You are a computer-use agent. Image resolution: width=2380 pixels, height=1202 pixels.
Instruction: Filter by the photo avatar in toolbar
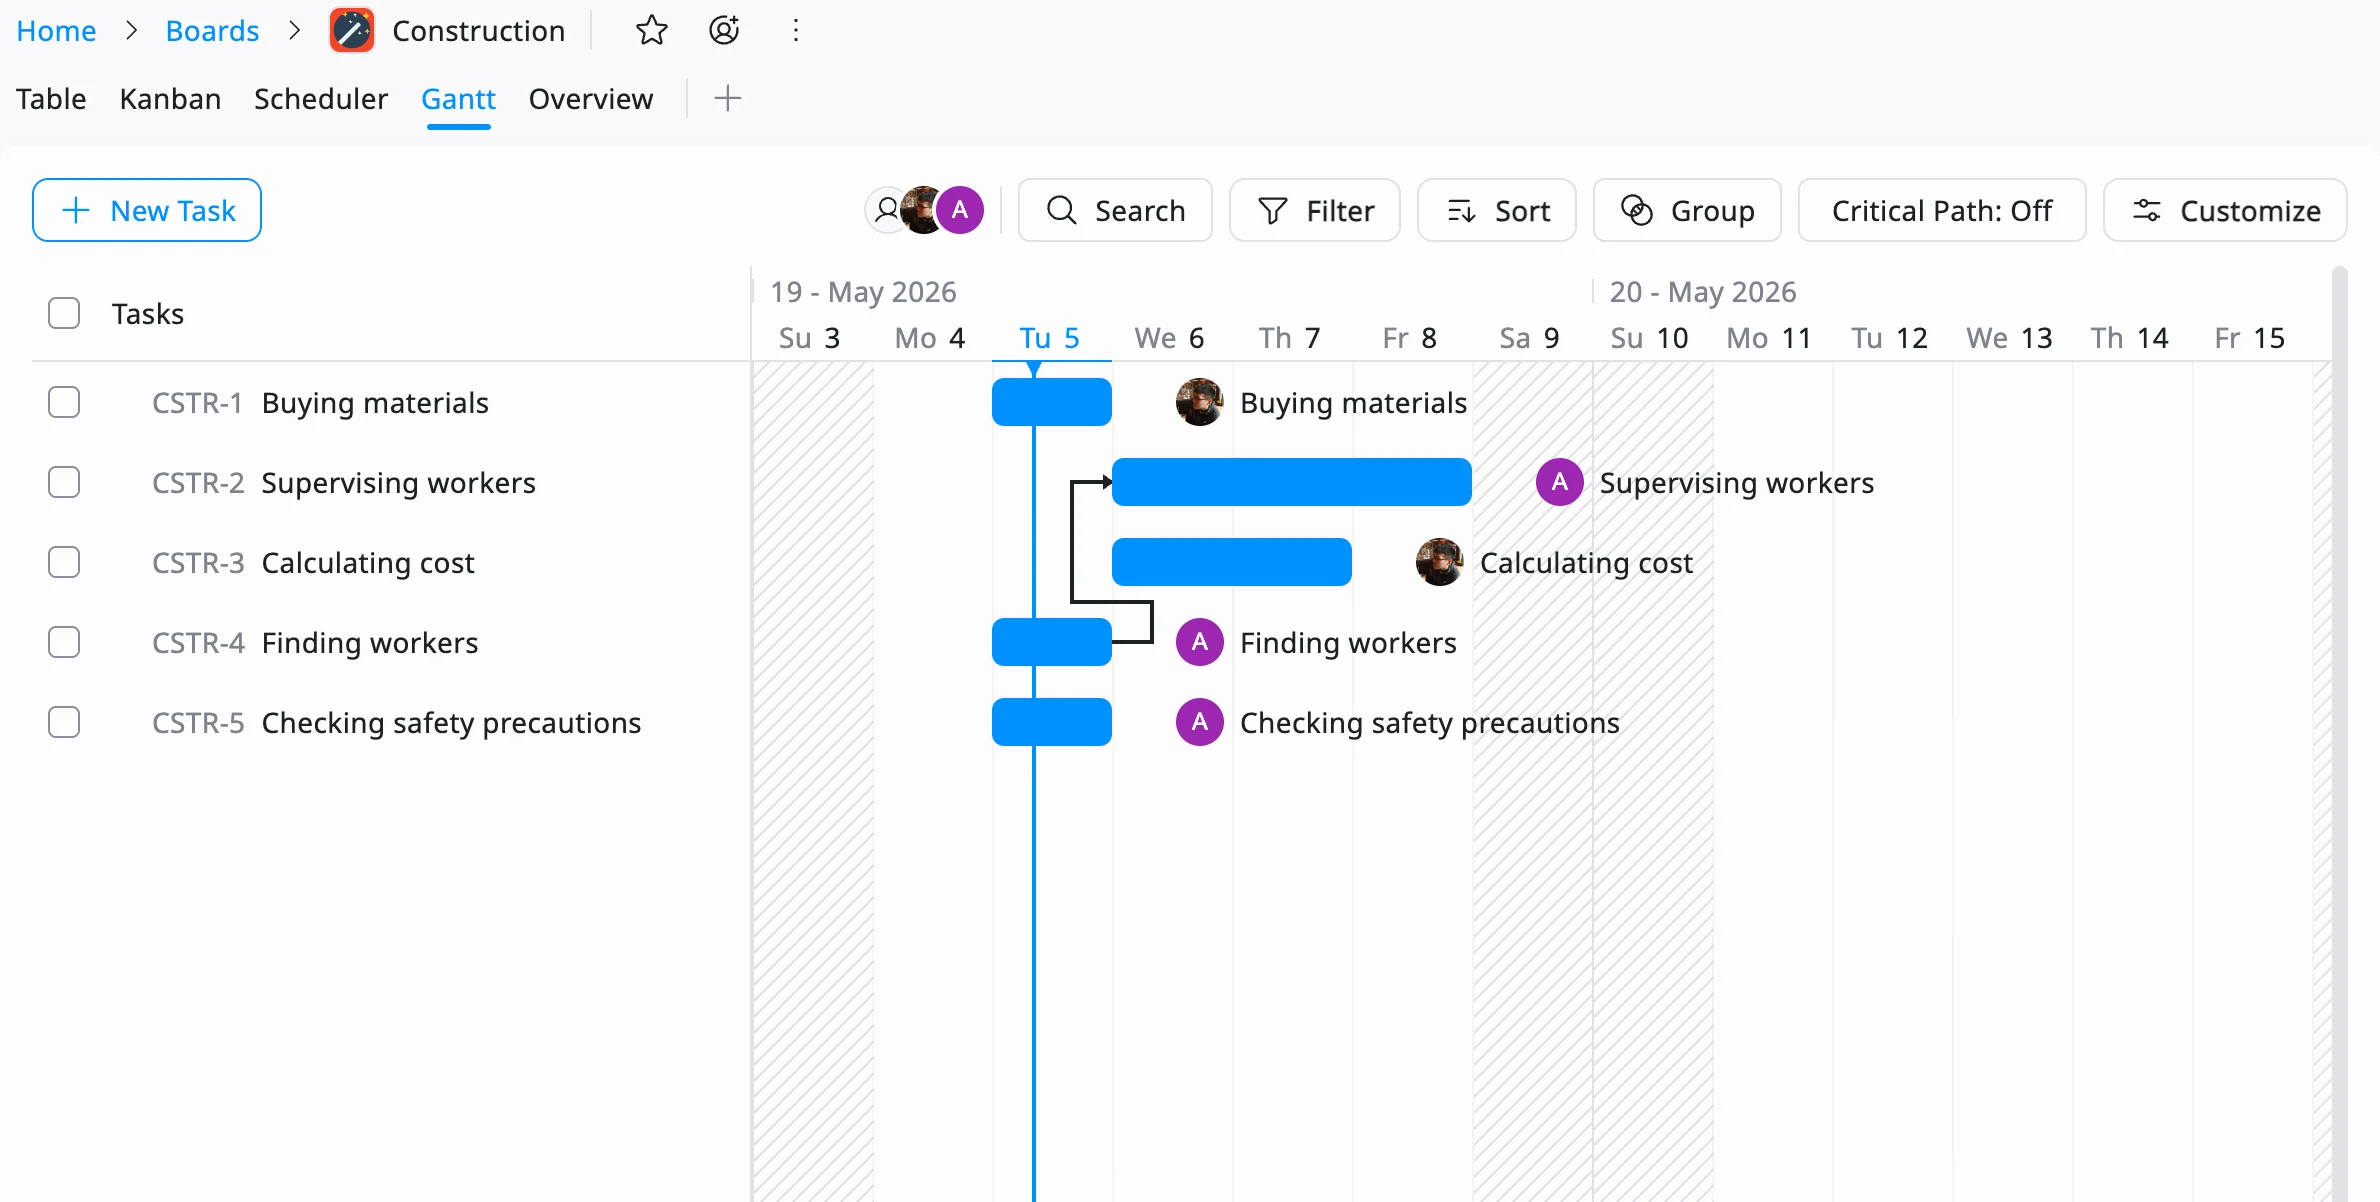coord(922,210)
